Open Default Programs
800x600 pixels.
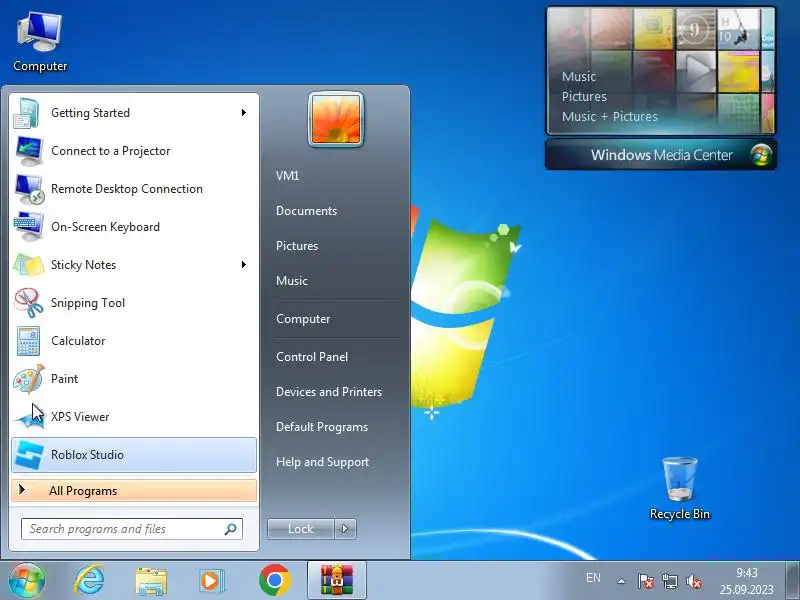point(322,427)
